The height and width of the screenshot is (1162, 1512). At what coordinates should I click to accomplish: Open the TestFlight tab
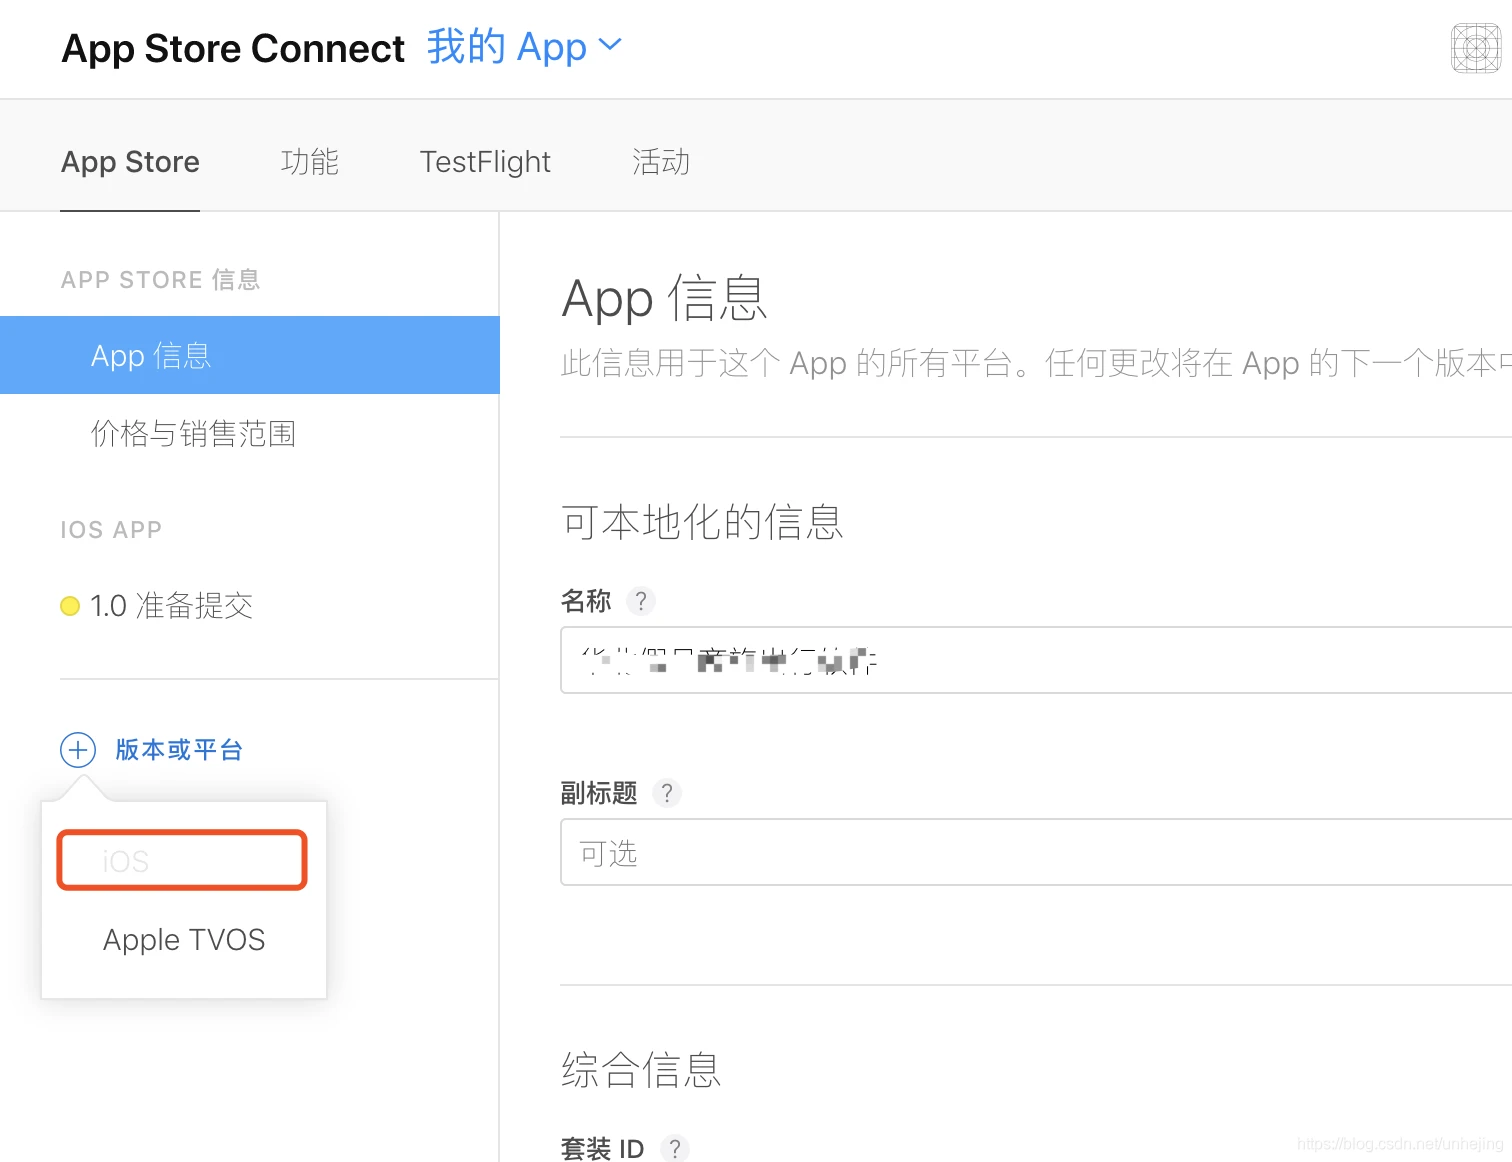tap(485, 162)
